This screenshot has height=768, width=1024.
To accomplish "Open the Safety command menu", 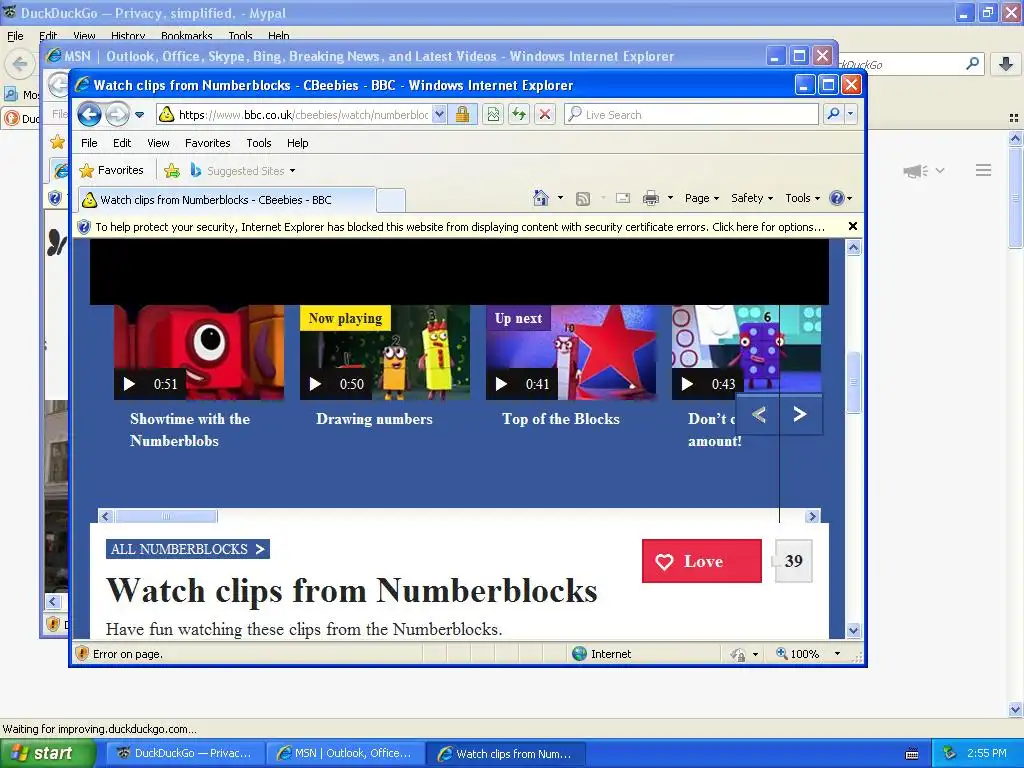I will pyautogui.click(x=752, y=198).
